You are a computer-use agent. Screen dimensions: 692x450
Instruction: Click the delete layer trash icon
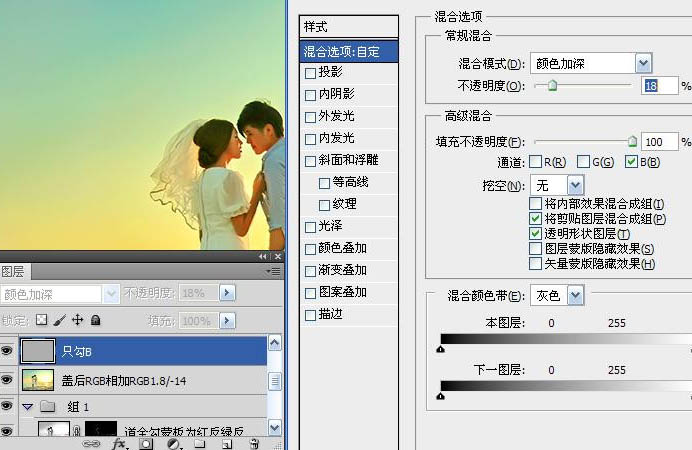pos(254,443)
